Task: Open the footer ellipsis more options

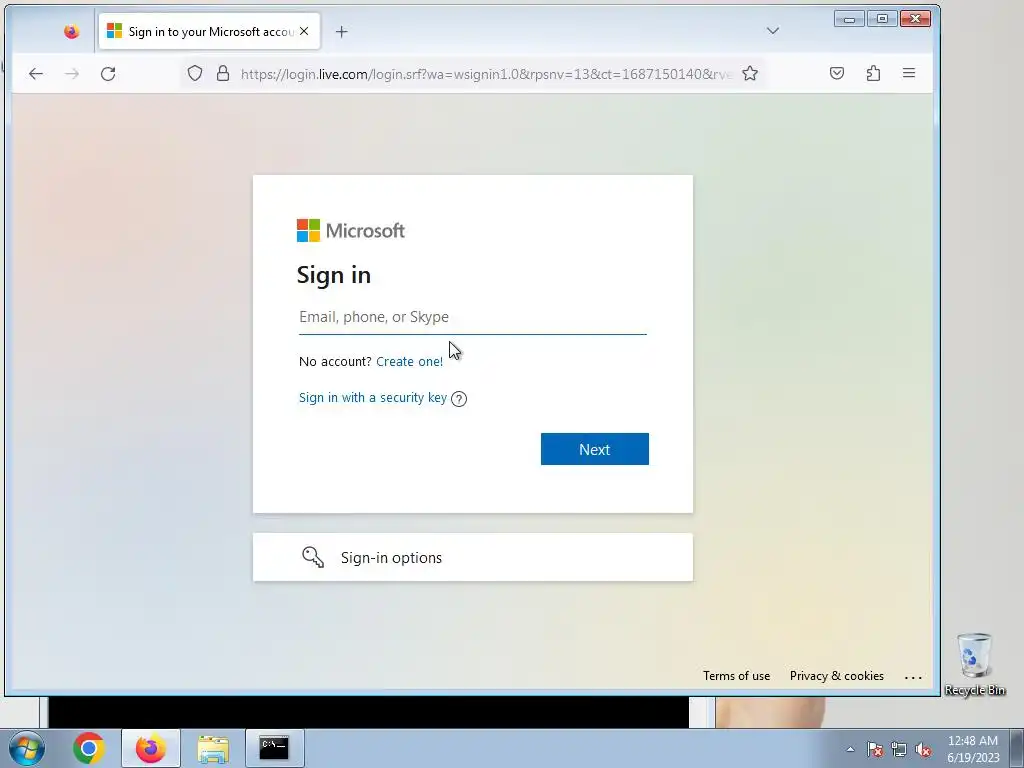Action: [x=913, y=677]
